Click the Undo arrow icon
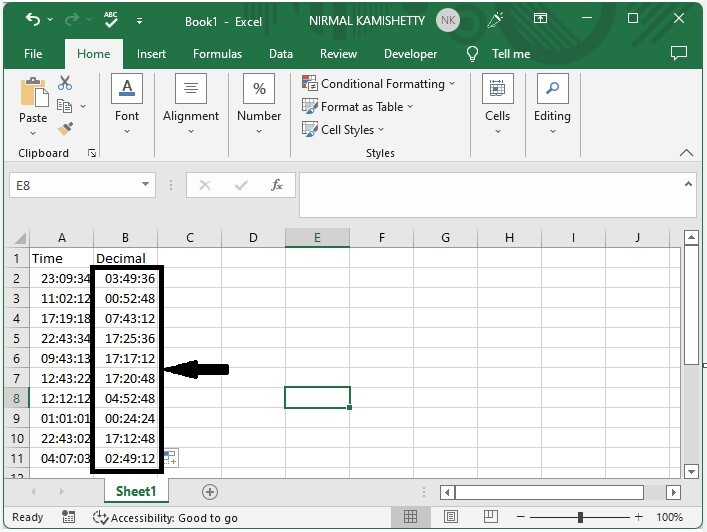The height and width of the screenshot is (532, 707). click(x=33, y=19)
